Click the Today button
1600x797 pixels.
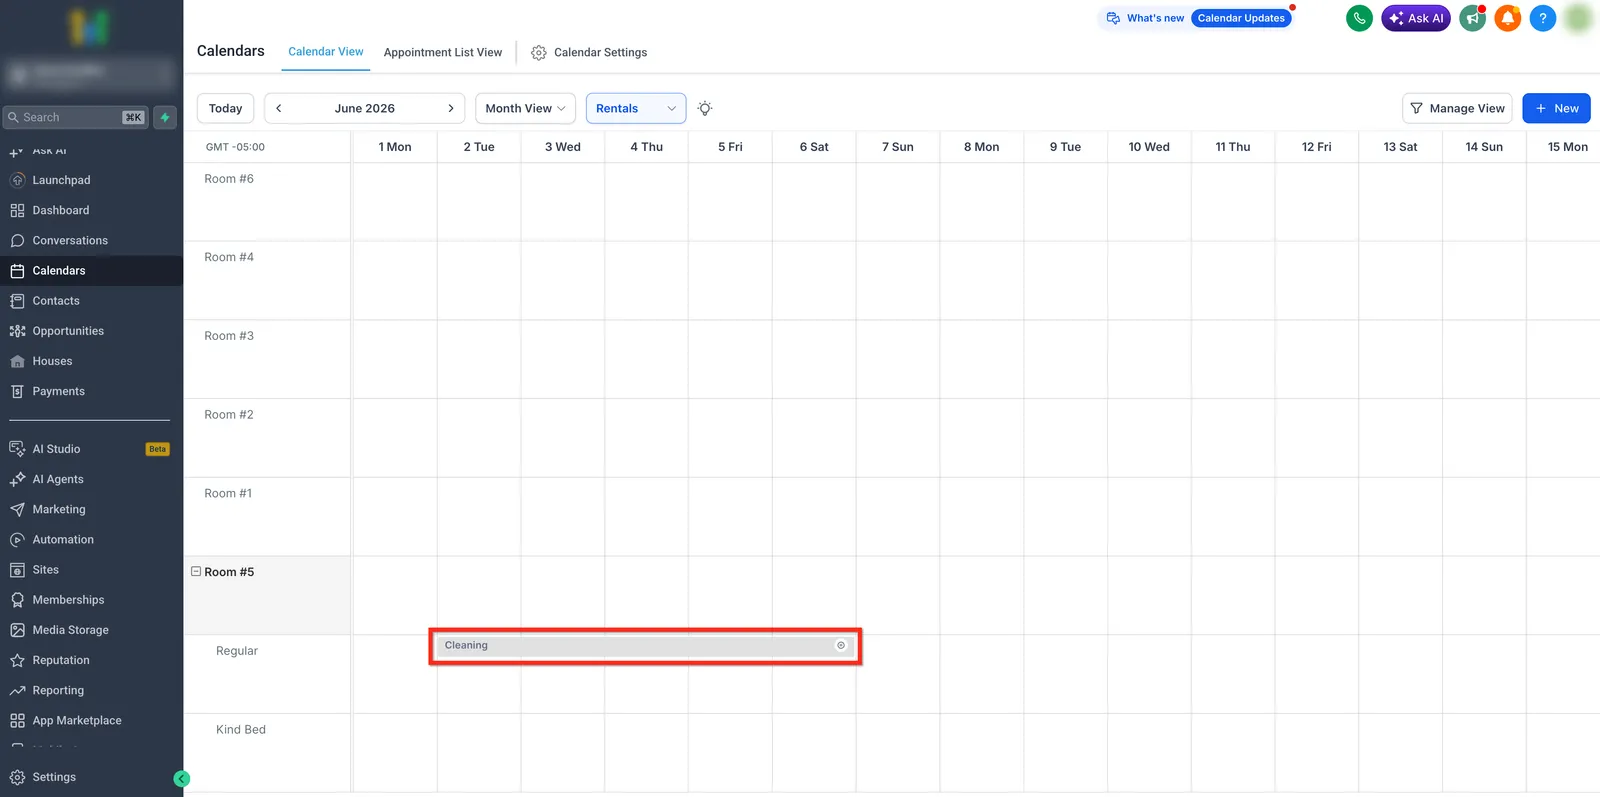(225, 108)
